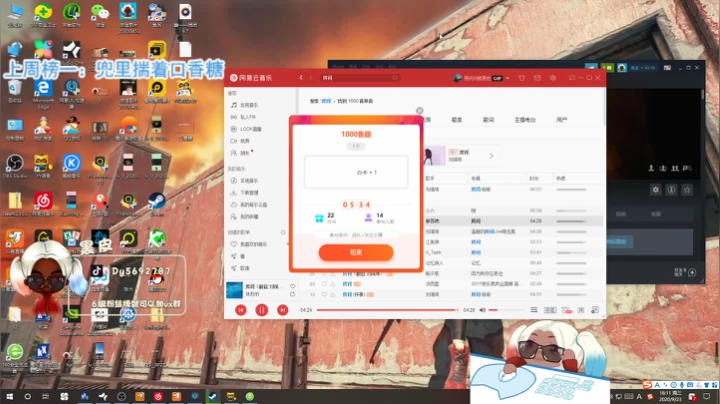Open the notification center in system tray
The image size is (720, 404).
coord(707,396)
